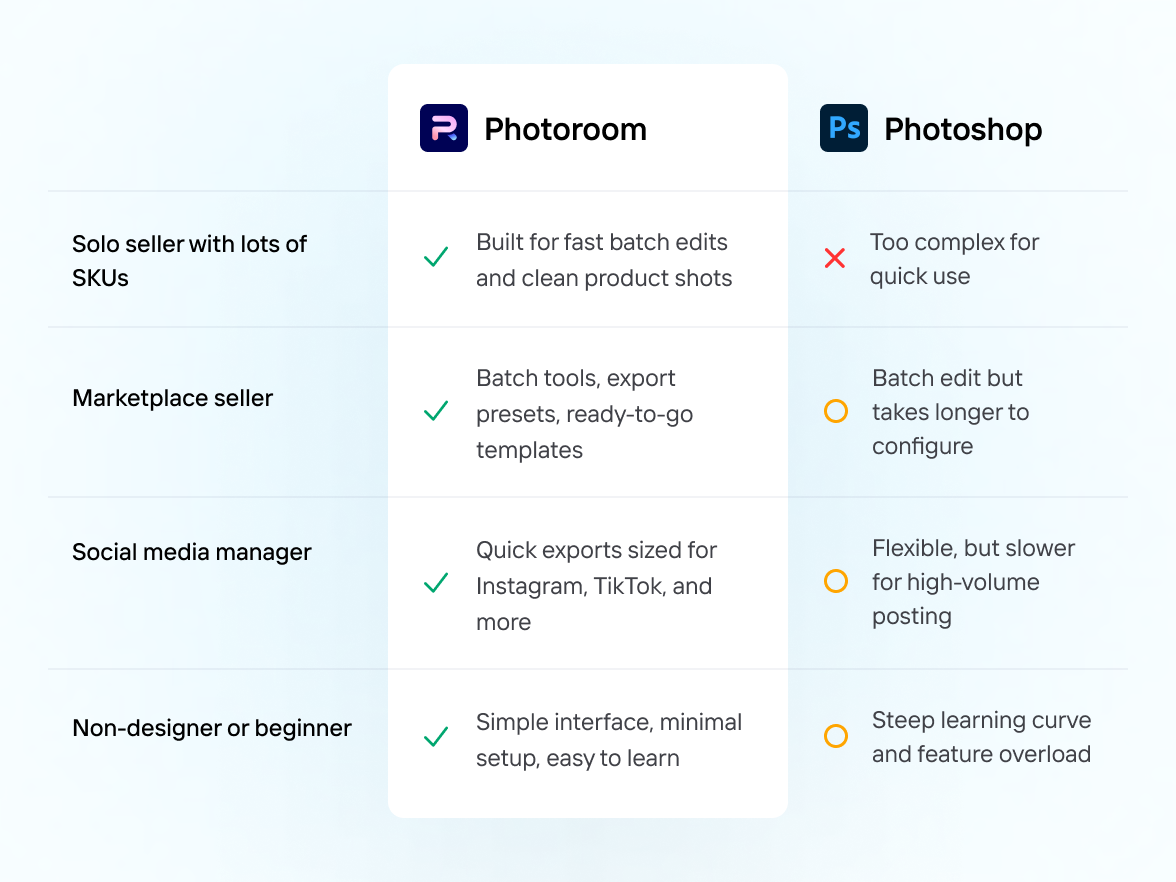
Task: Click the Marketplace seller row label
Action: [x=173, y=398]
